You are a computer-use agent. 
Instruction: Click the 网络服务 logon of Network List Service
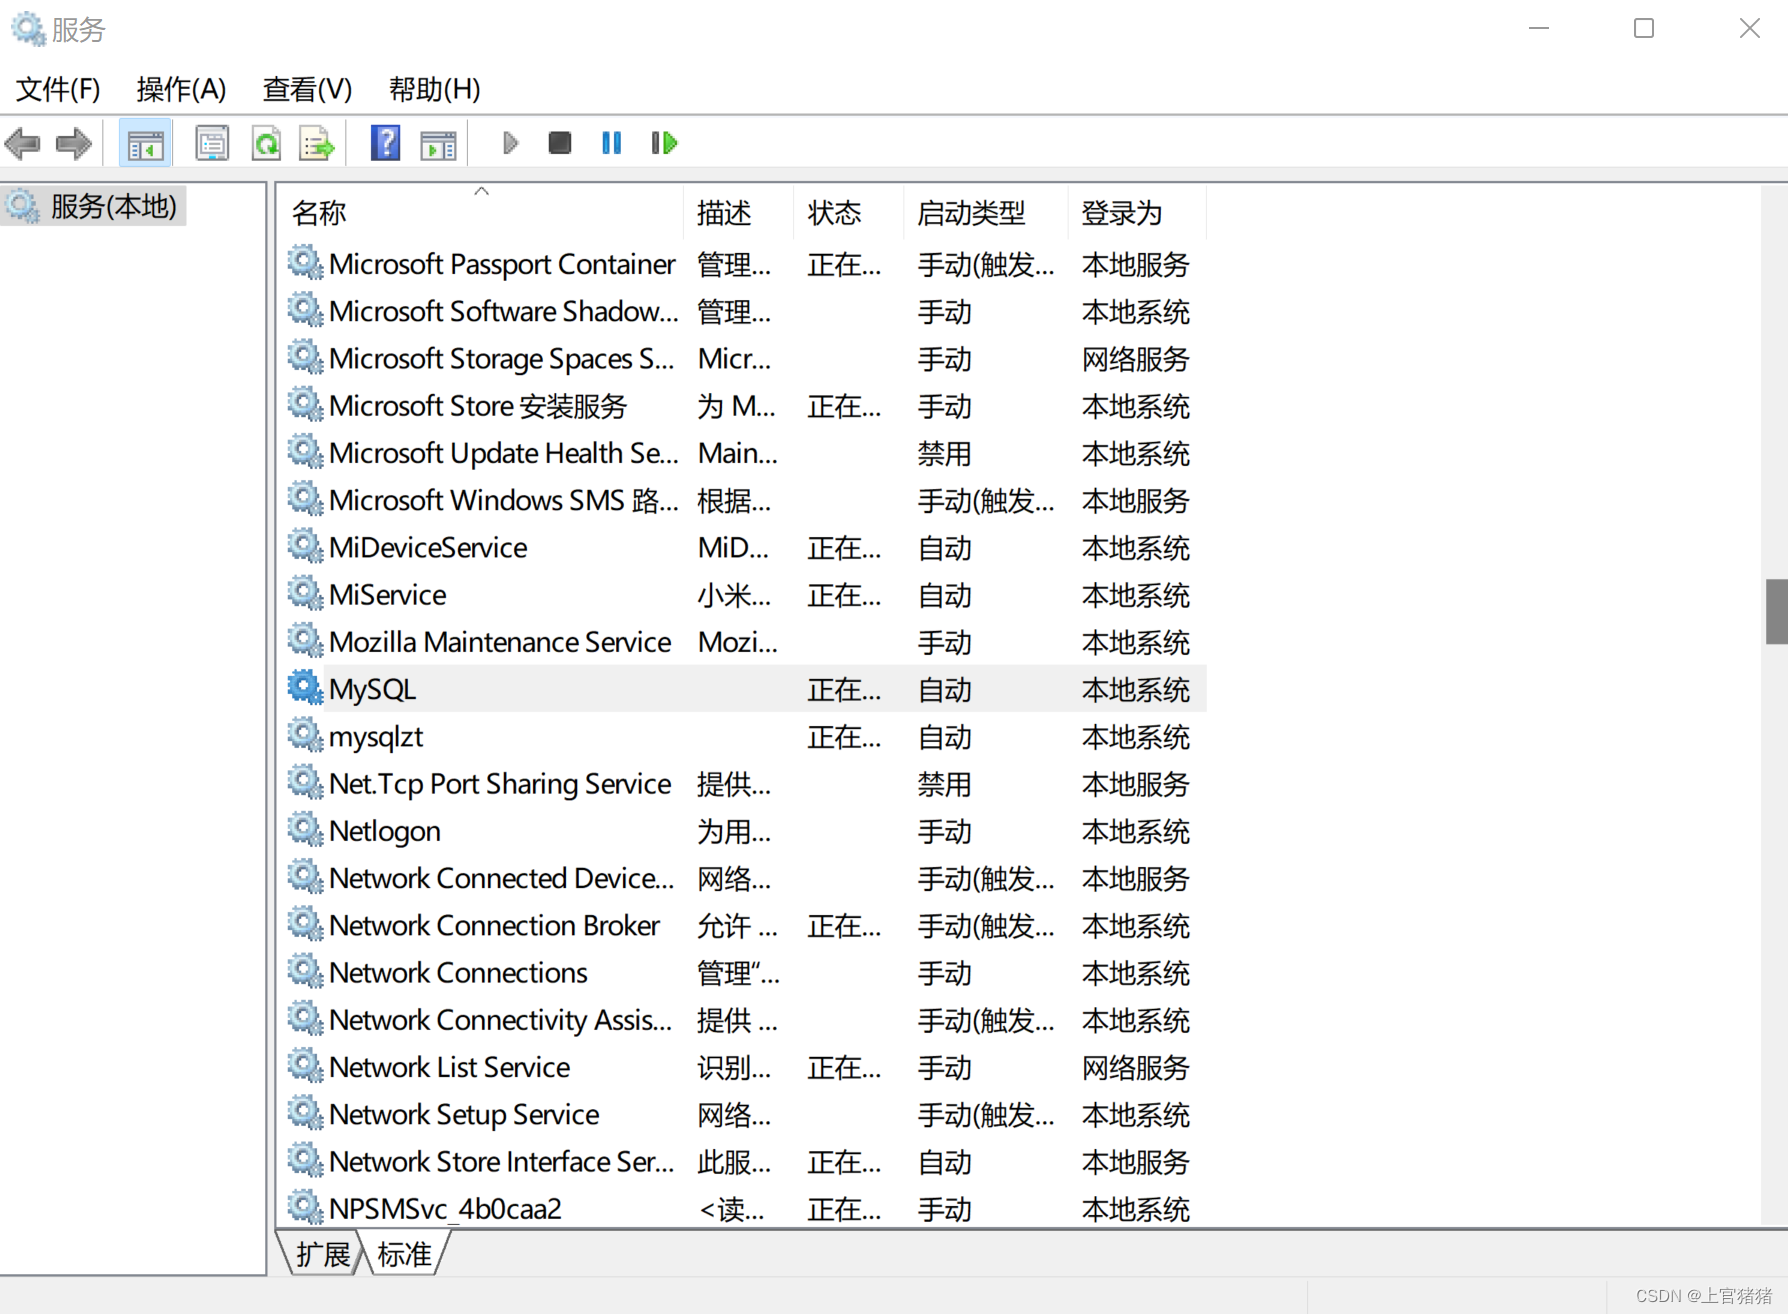pos(1135,1067)
